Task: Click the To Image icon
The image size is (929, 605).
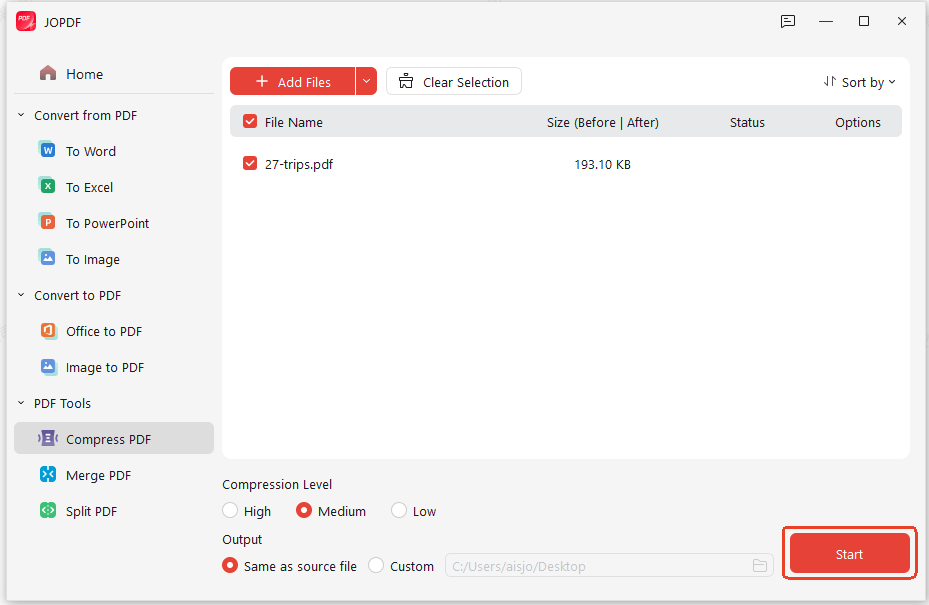Action: click(x=48, y=259)
